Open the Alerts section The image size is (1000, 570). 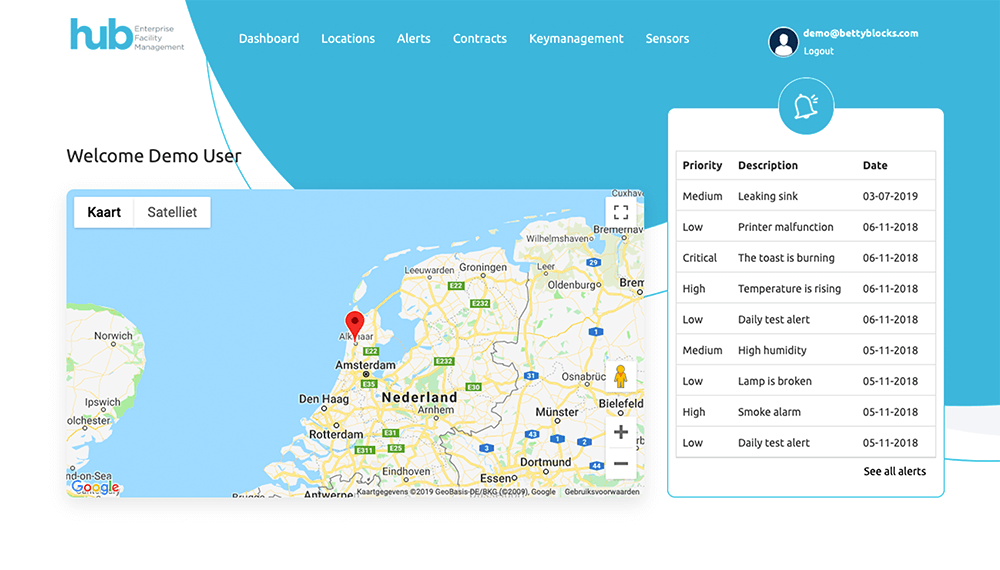413,38
